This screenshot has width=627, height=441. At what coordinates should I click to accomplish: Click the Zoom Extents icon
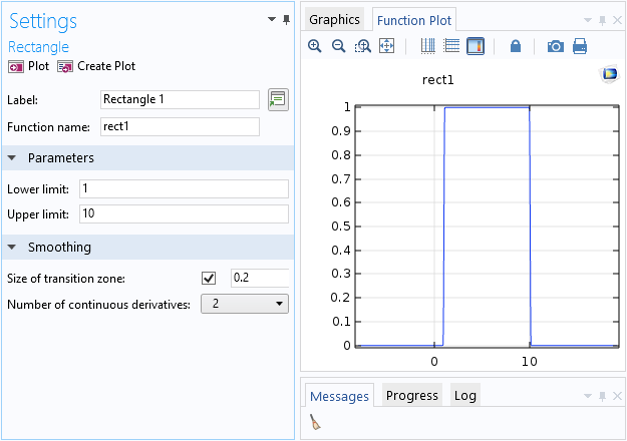(x=387, y=46)
